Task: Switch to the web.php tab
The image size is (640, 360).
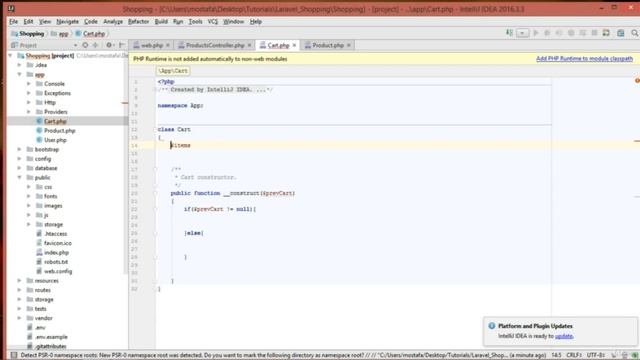Action: (x=151, y=45)
